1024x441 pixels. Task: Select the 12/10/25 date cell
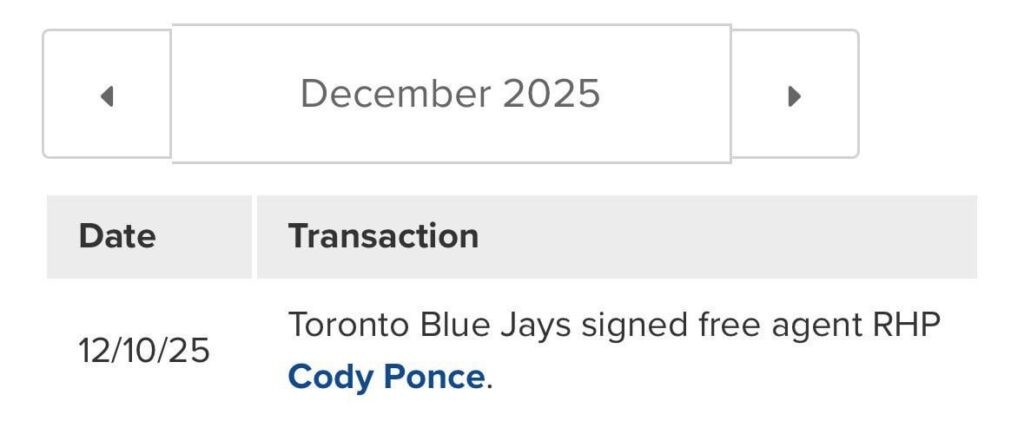(144, 351)
